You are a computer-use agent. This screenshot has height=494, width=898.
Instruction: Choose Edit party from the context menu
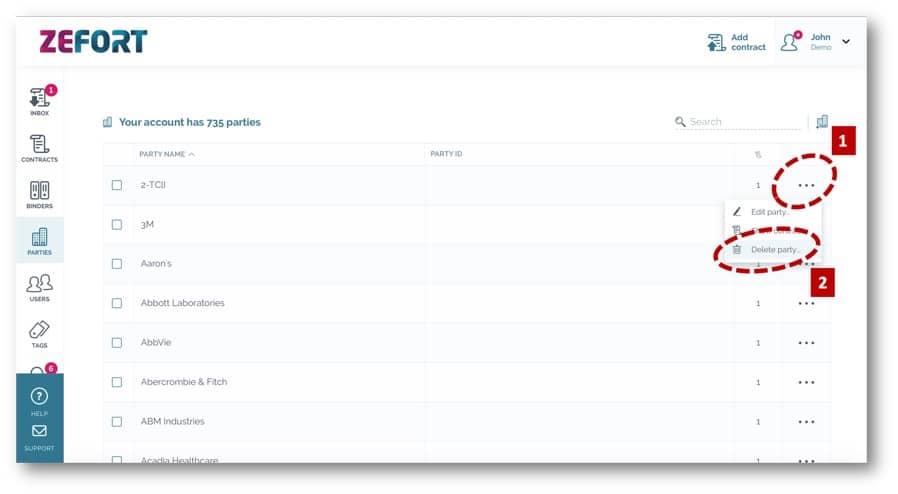pos(773,212)
